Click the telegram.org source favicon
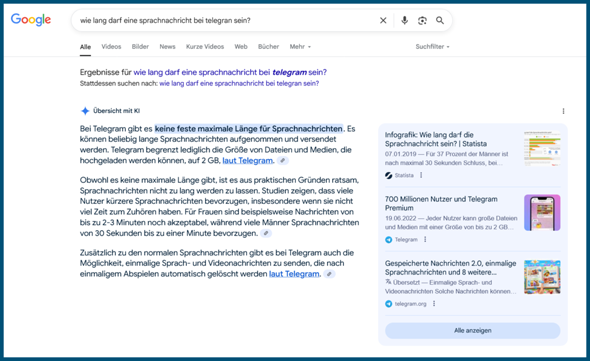590x361 pixels. [389, 304]
